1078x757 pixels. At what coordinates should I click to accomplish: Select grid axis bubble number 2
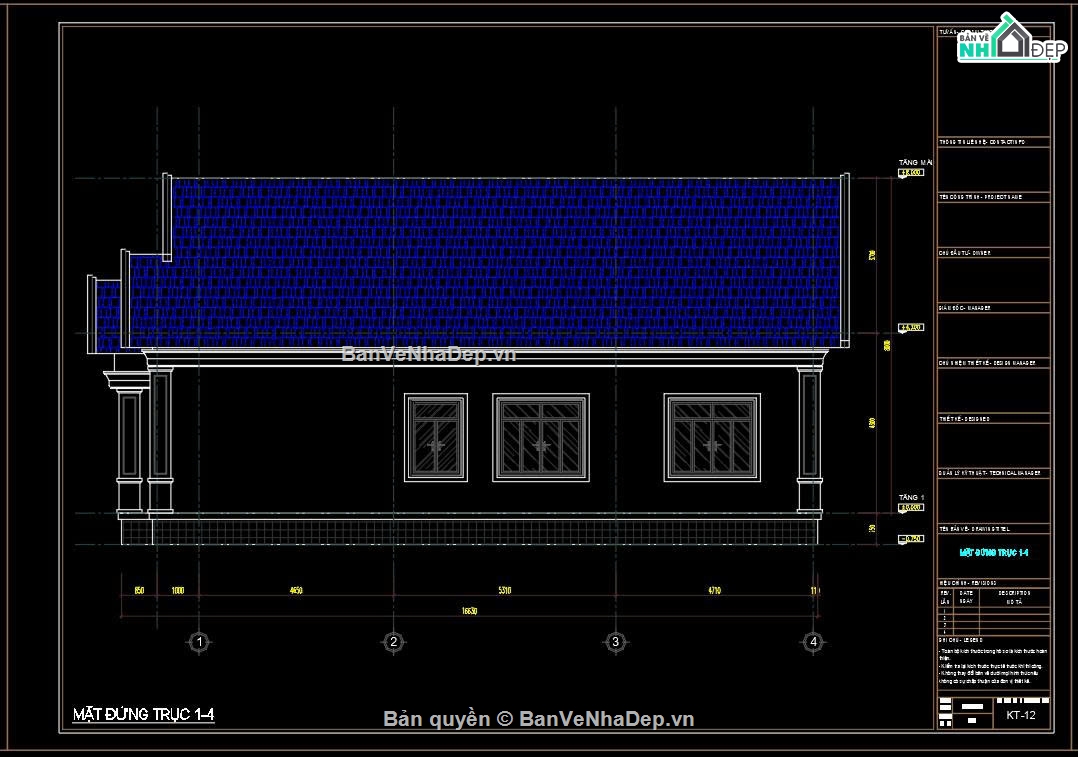[x=394, y=641]
